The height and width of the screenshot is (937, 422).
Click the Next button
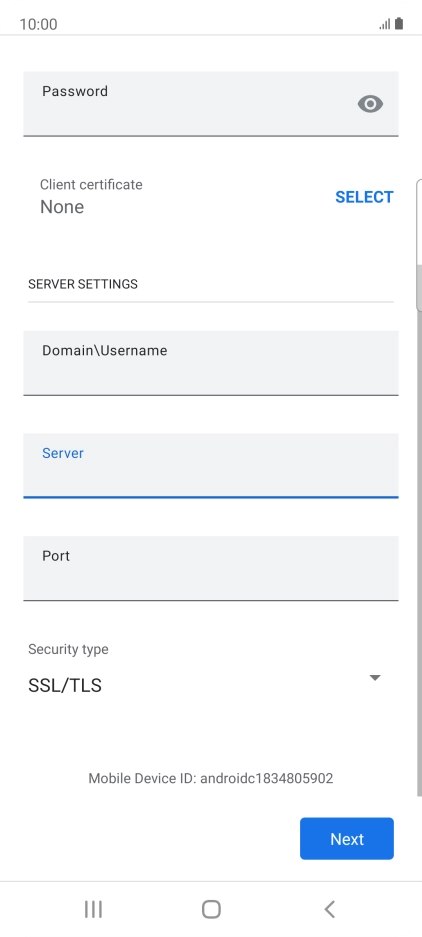[x=347, y=838]
